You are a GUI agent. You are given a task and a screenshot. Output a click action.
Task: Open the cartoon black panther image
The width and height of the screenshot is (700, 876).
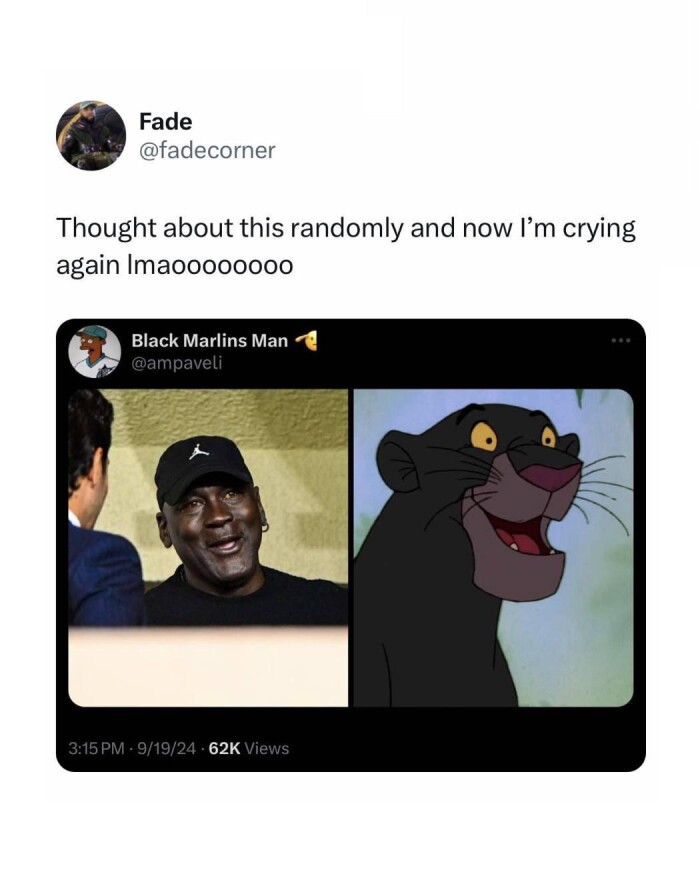pos(493,548)
